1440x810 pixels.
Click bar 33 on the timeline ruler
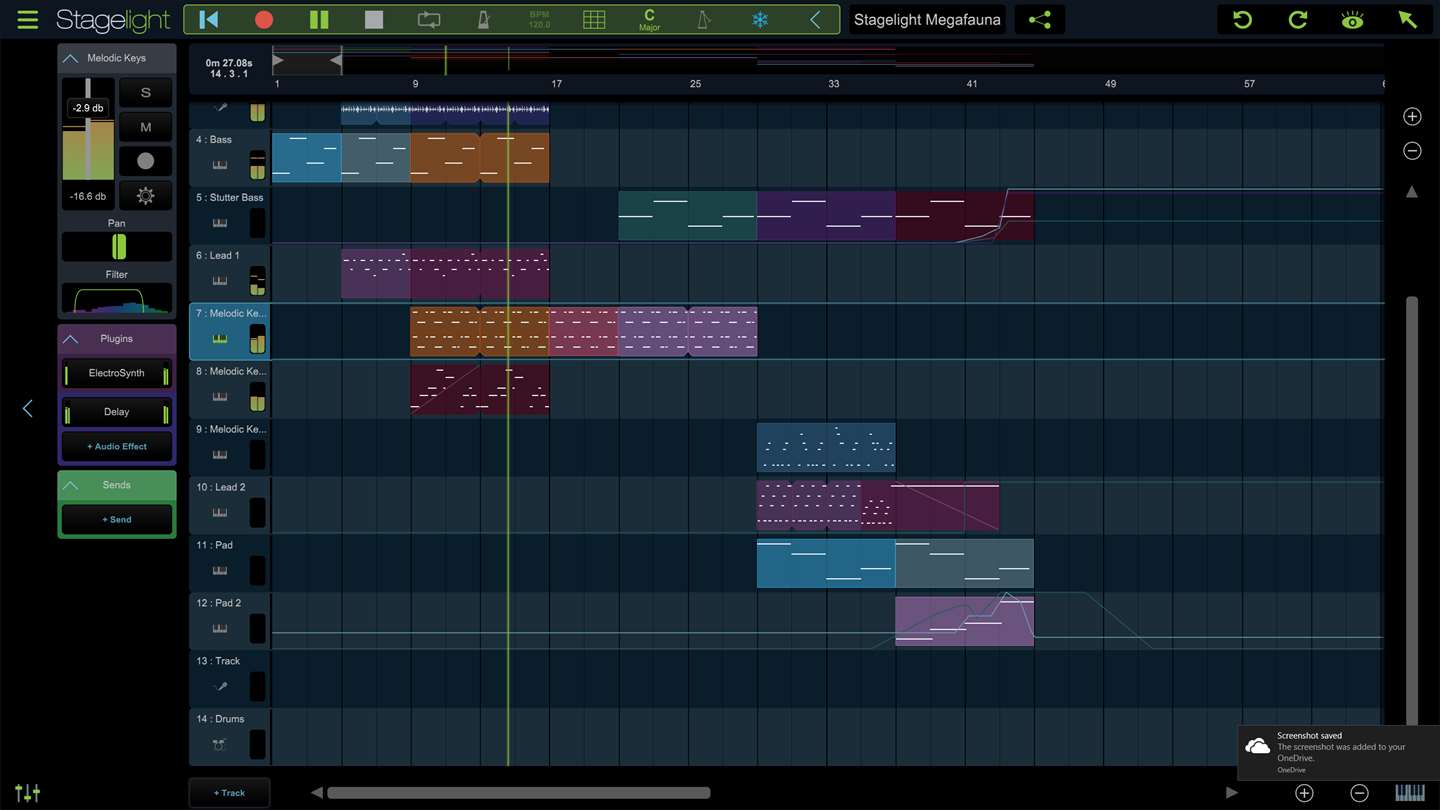tap(833, 84)
